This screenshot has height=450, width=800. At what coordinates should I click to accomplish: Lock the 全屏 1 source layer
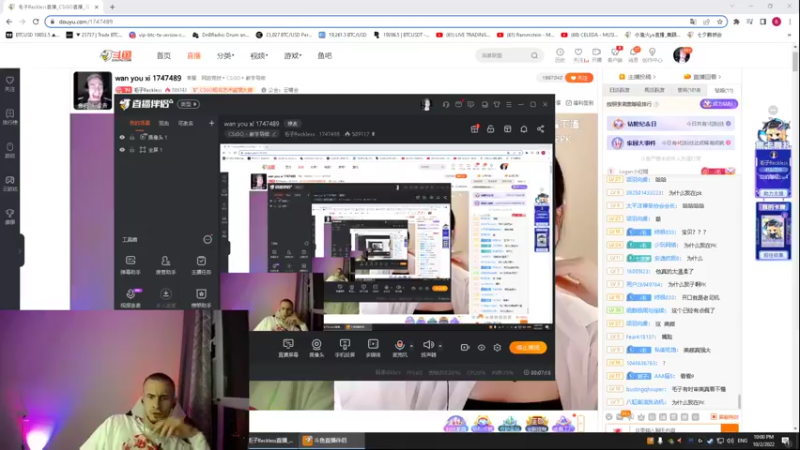point(132,150)
